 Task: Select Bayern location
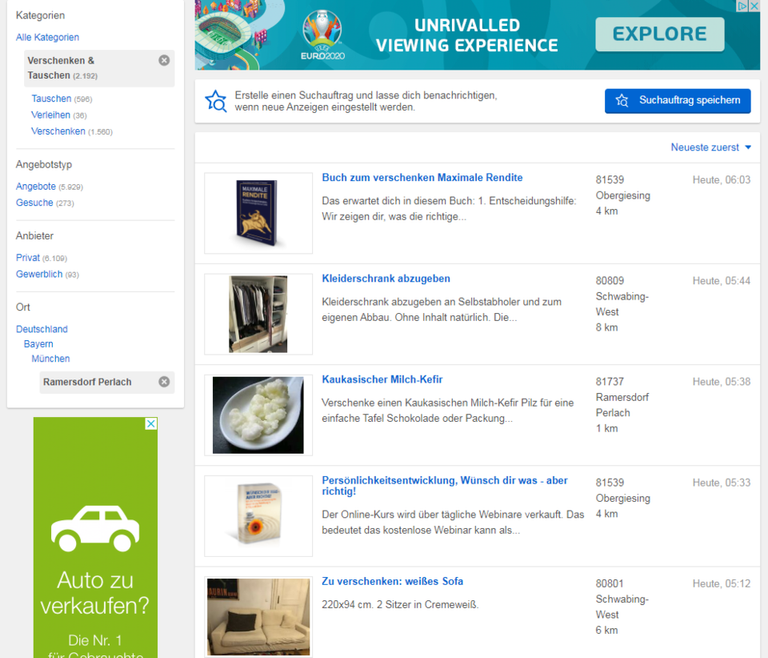[38, 344]
